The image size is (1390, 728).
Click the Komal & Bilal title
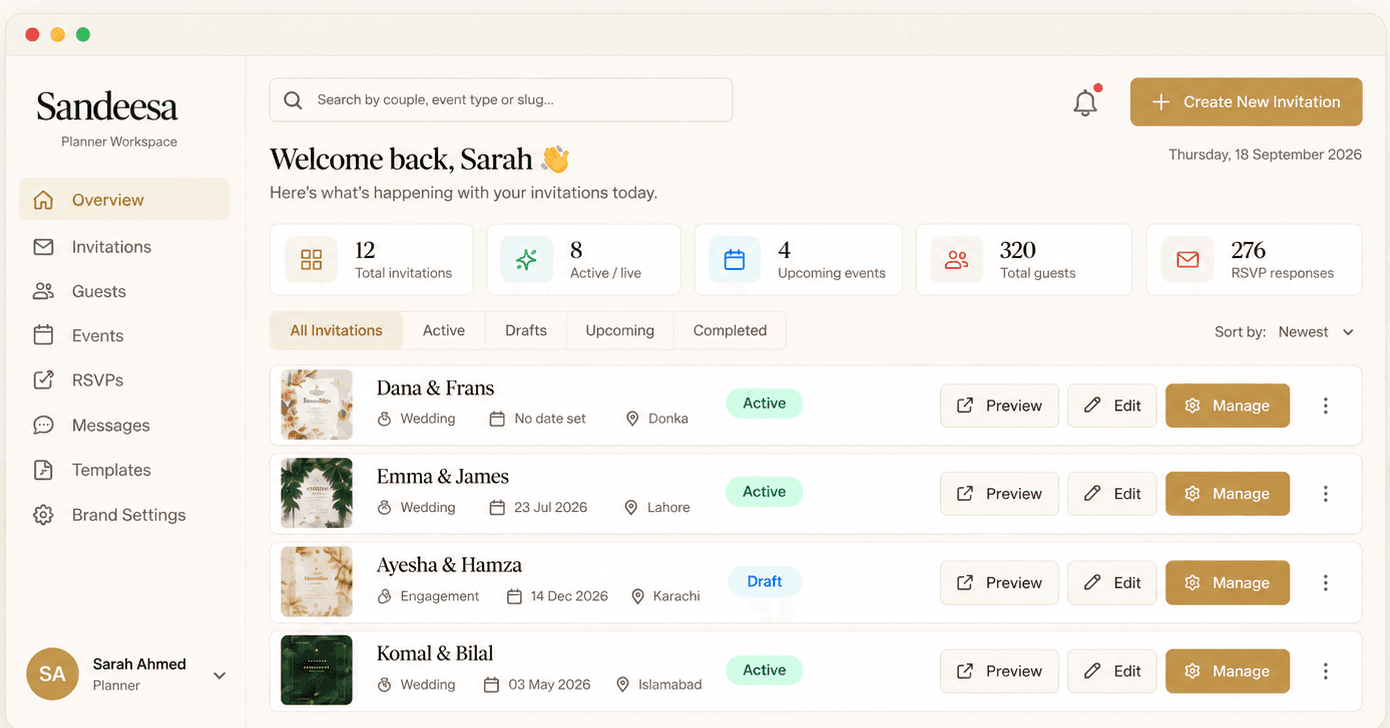435,653
